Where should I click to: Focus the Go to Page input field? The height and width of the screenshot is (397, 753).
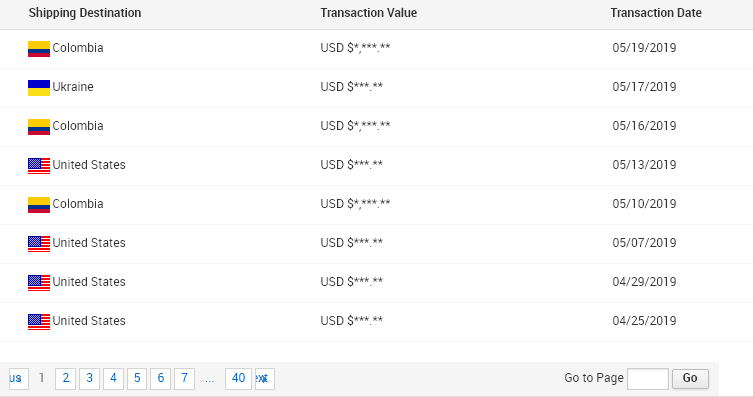pyautogui.click(x=648, y=379)
